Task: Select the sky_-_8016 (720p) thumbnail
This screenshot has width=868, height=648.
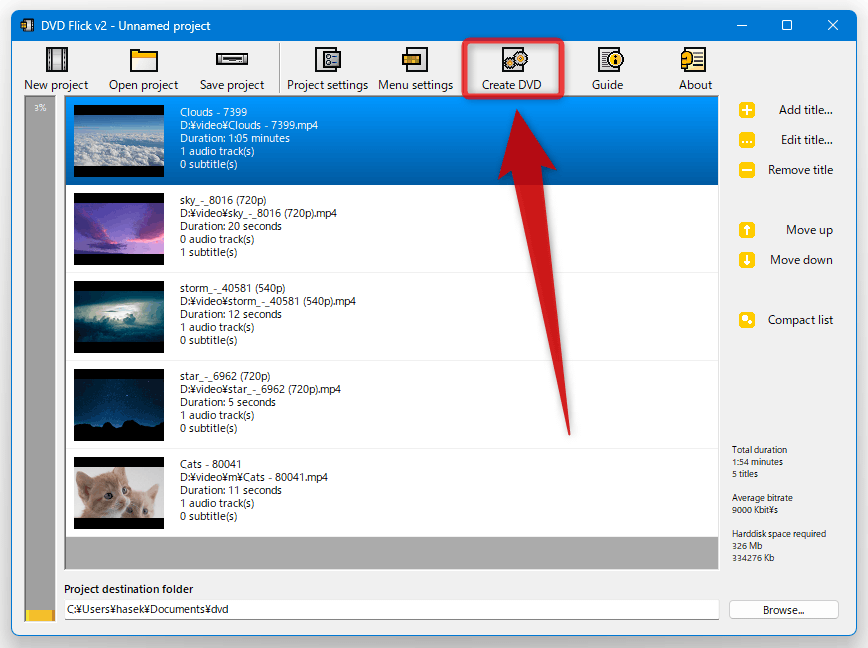Action: [x=119, y=229]
